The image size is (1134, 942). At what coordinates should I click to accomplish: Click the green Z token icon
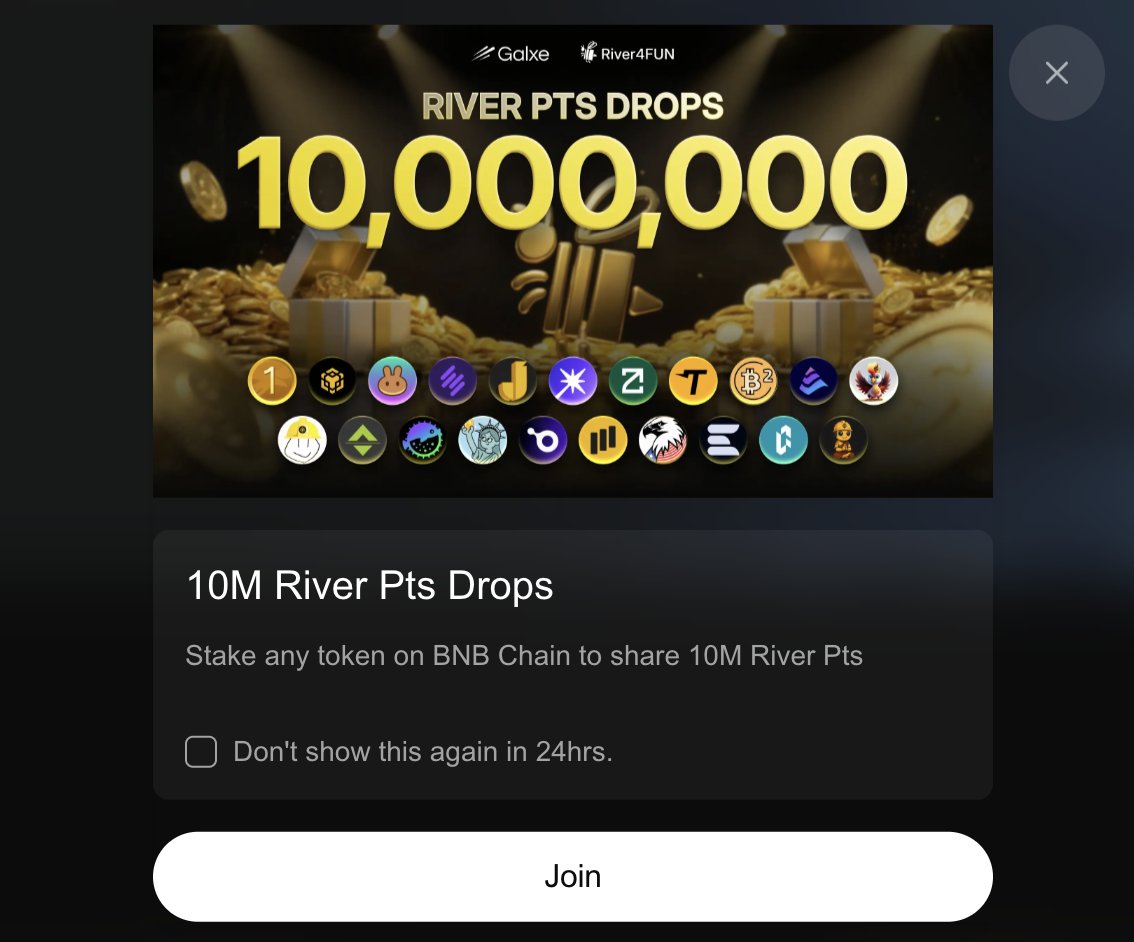633,380
